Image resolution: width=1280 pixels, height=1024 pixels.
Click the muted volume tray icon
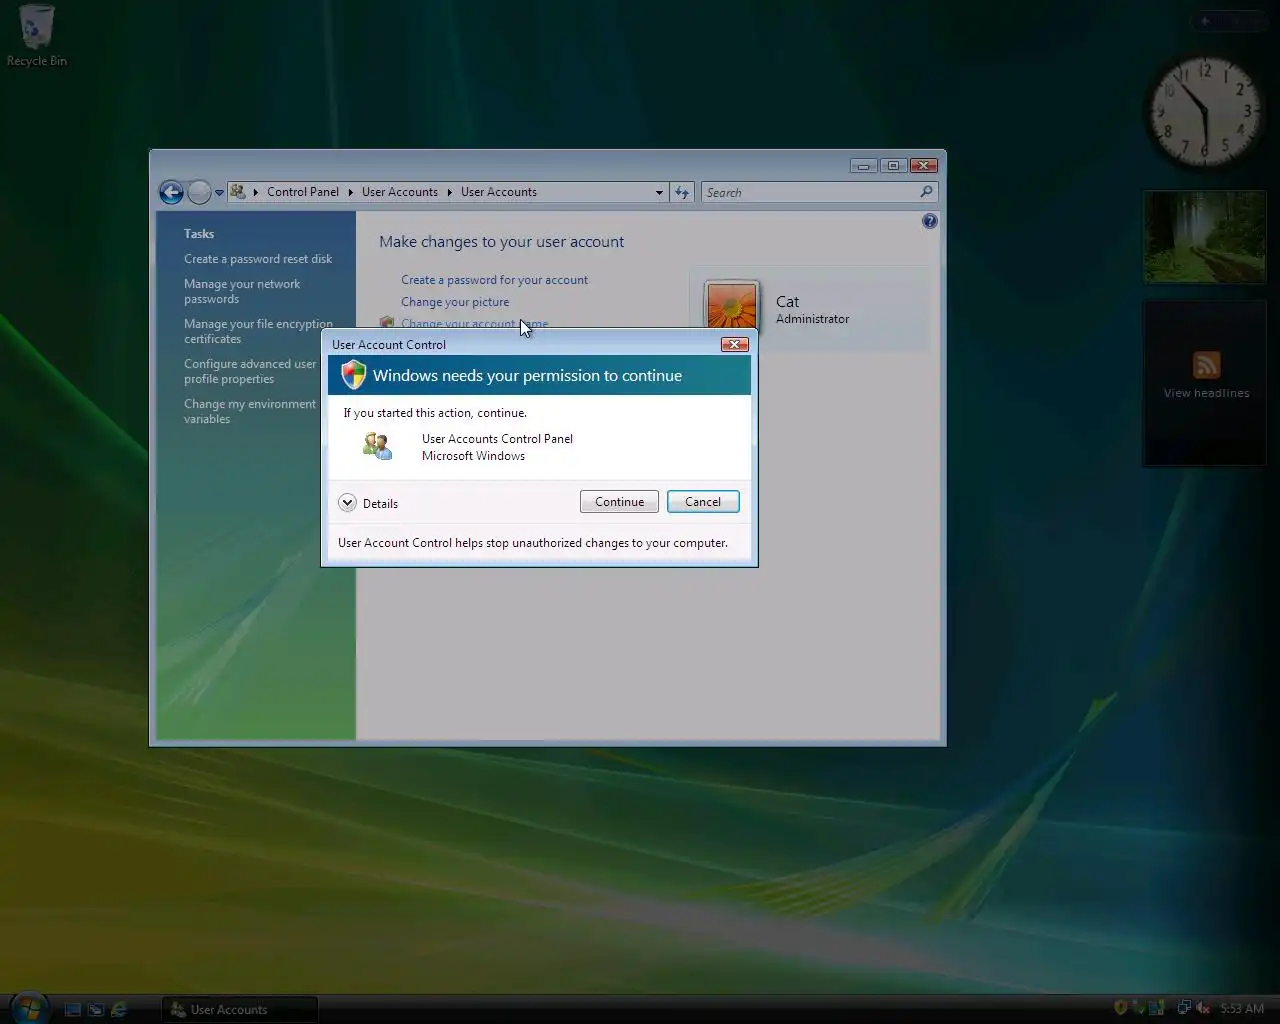click(x=1203, y=1008)
